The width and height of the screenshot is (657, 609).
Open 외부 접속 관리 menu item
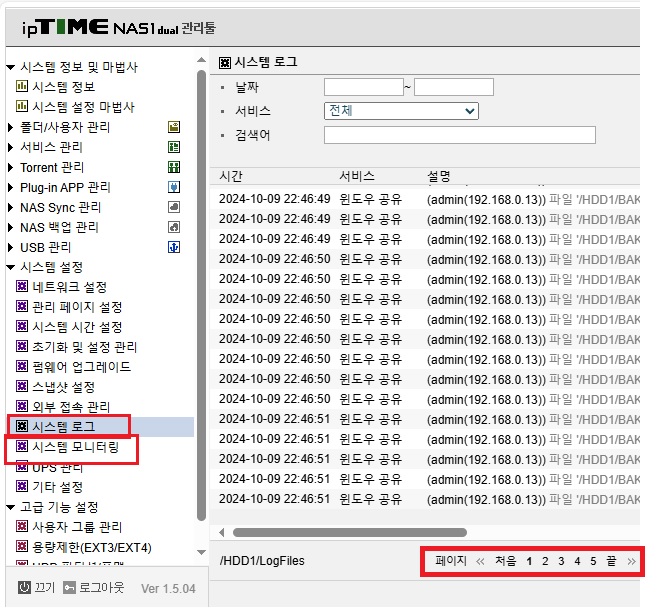(71, 407)
